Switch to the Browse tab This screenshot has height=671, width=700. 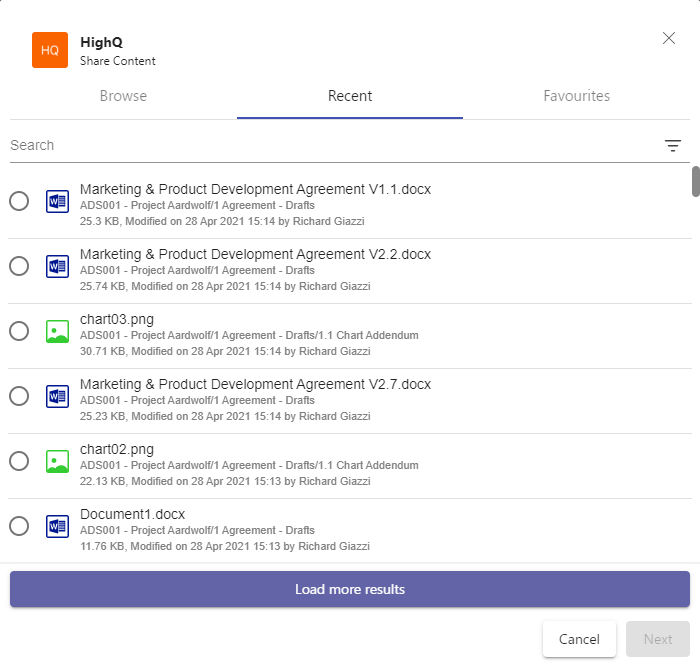pyautogui.click(x=123, y=97)
